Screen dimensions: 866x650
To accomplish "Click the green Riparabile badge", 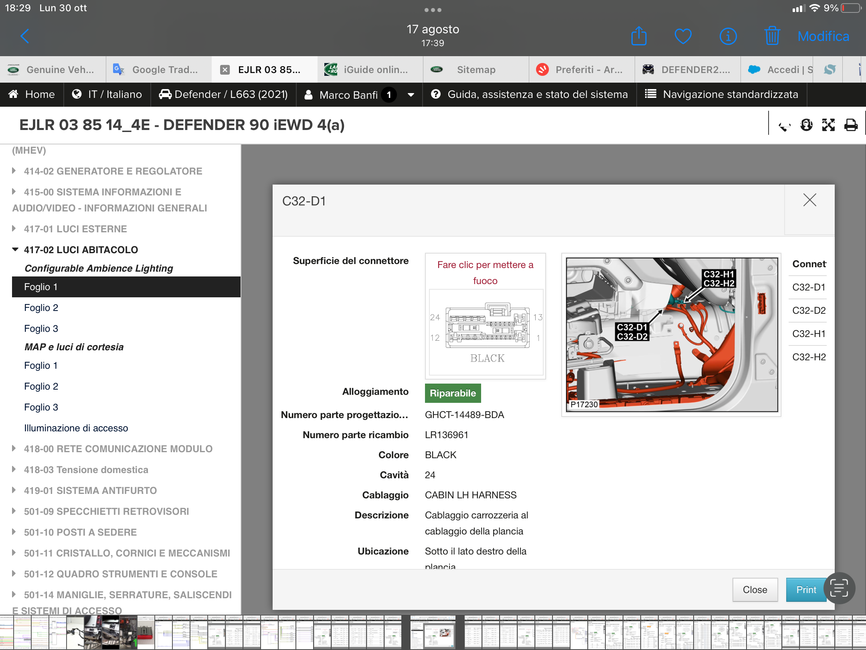I will click(x=453, y=393).
